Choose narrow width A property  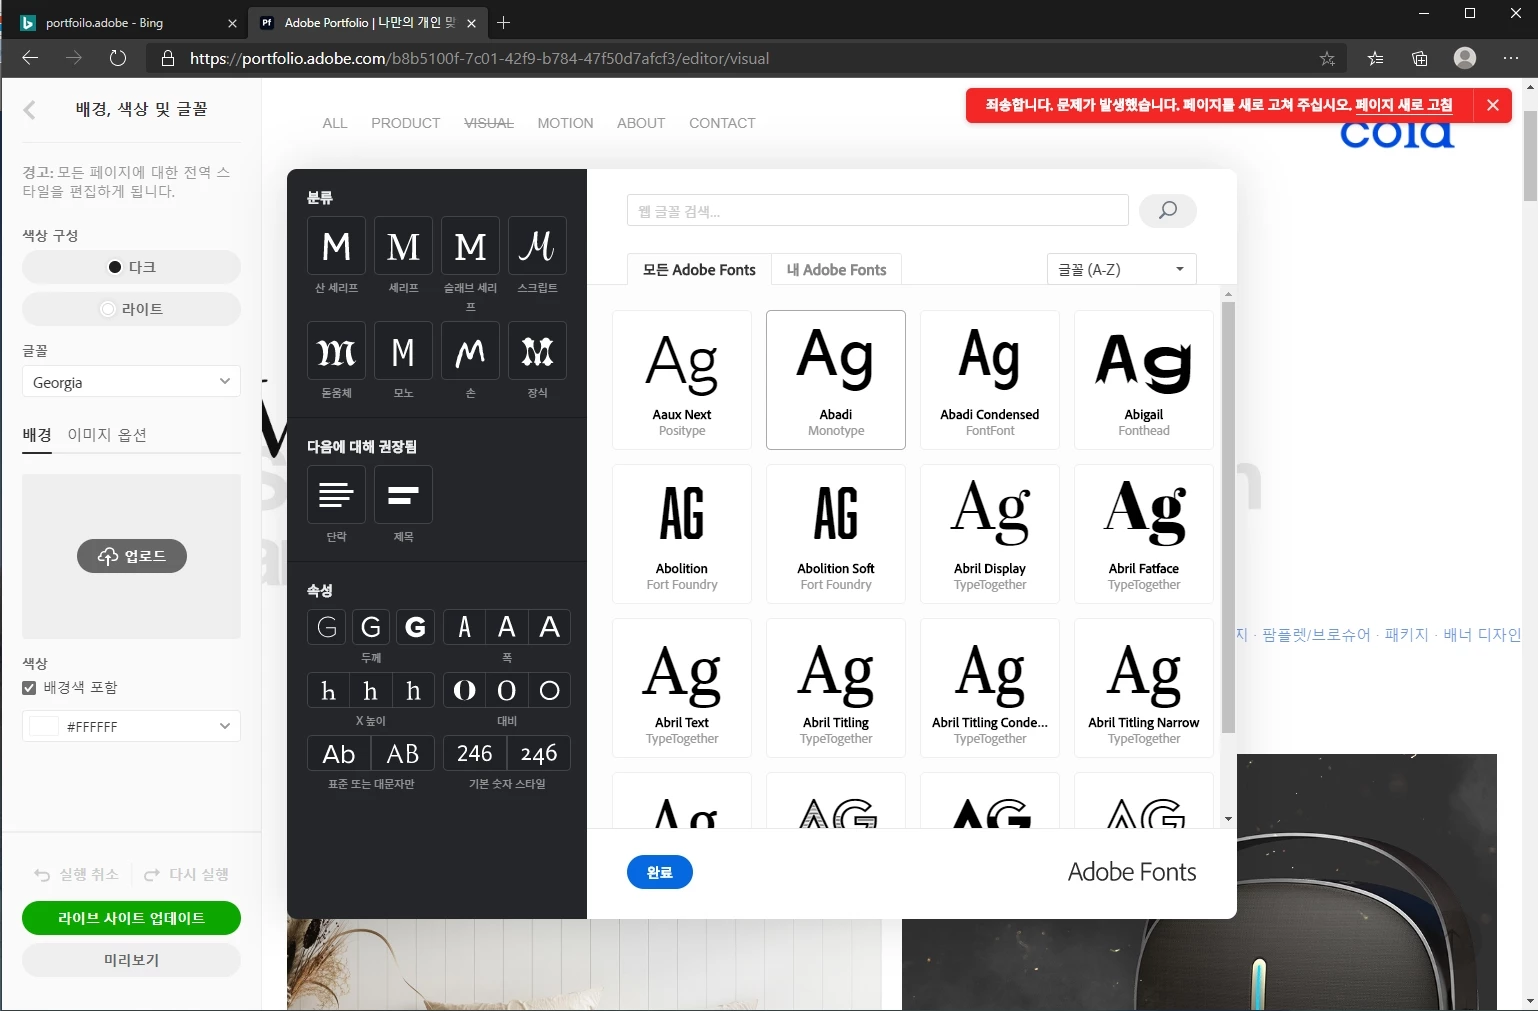pyautogui.click(x=464, y=627)
